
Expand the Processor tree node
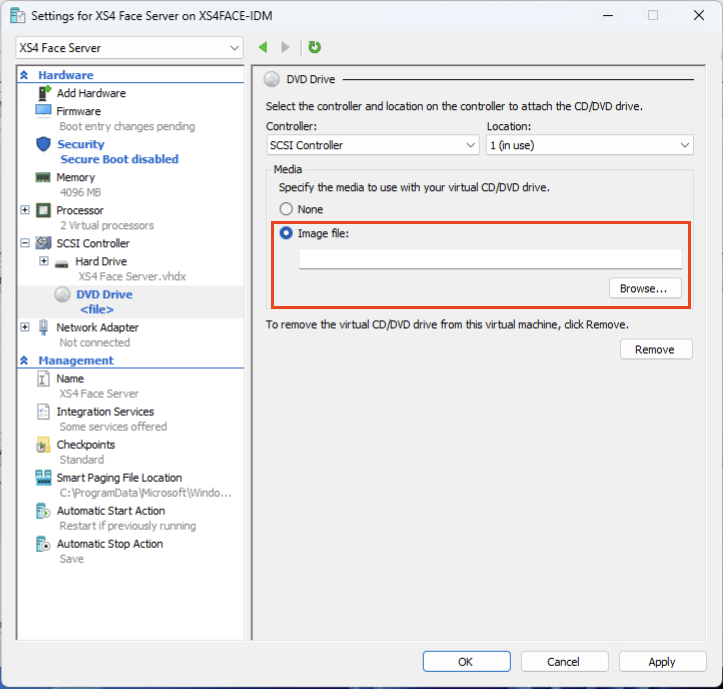25,210
